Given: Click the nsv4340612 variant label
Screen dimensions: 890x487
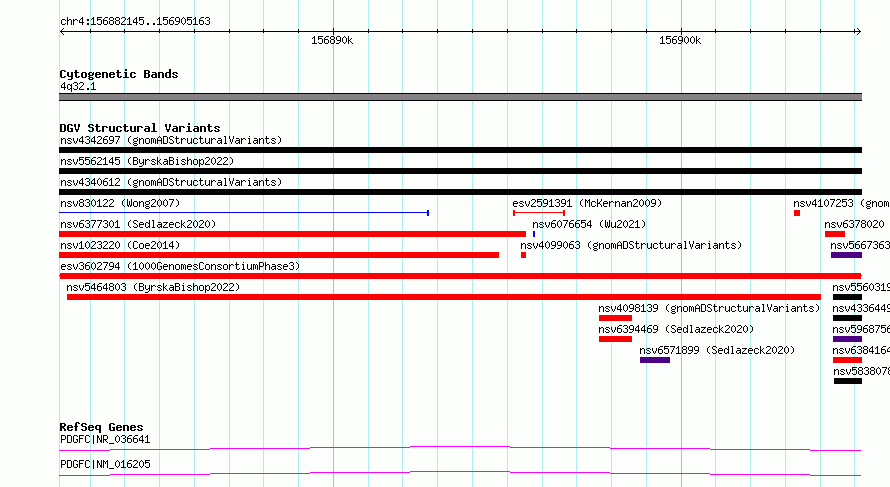Looking at the screenshot, I should [x=171, y=182].
